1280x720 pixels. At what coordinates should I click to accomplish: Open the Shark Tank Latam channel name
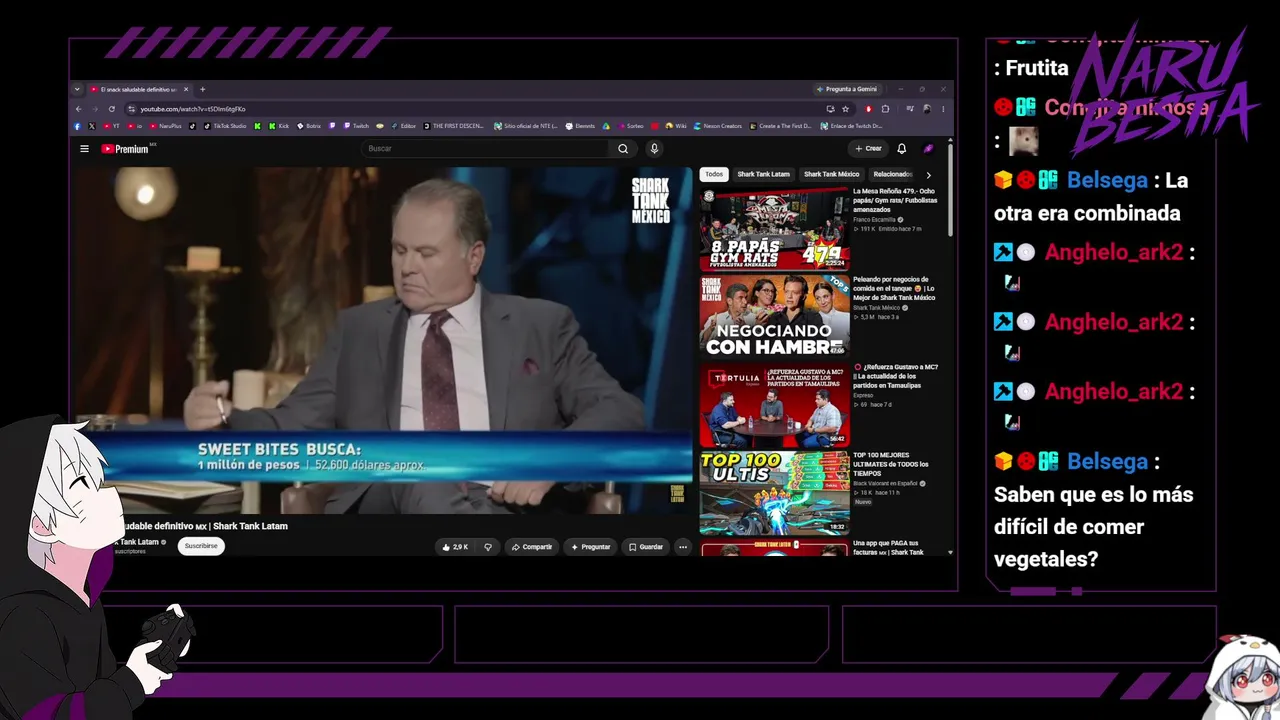click(137, 542)
